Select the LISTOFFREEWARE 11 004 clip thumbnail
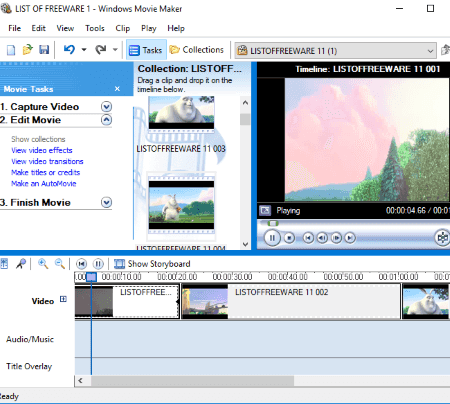450x404 pixels. [181, 205]
